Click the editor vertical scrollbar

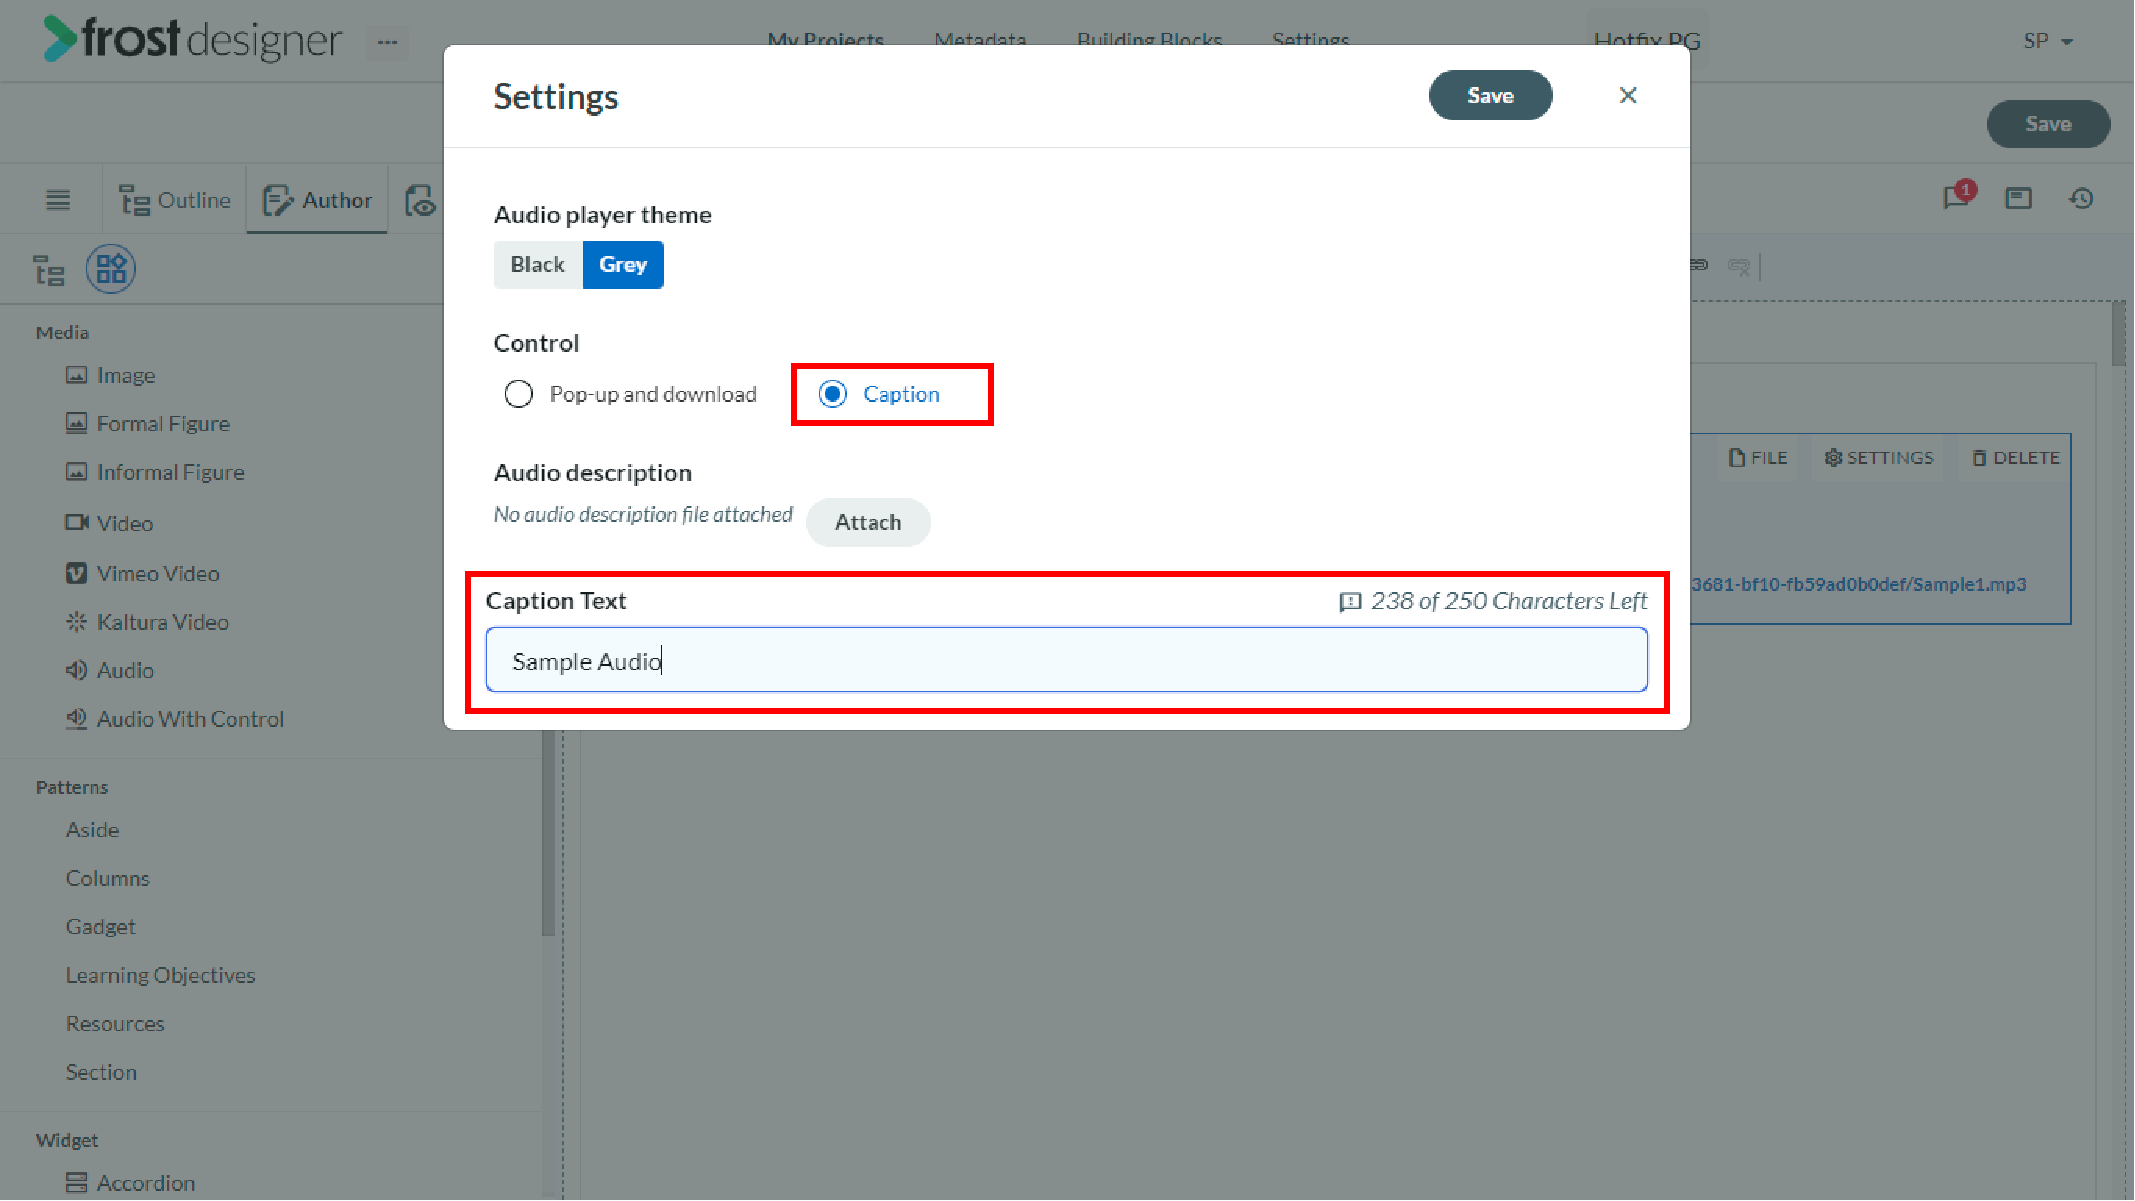point(2118,333)
